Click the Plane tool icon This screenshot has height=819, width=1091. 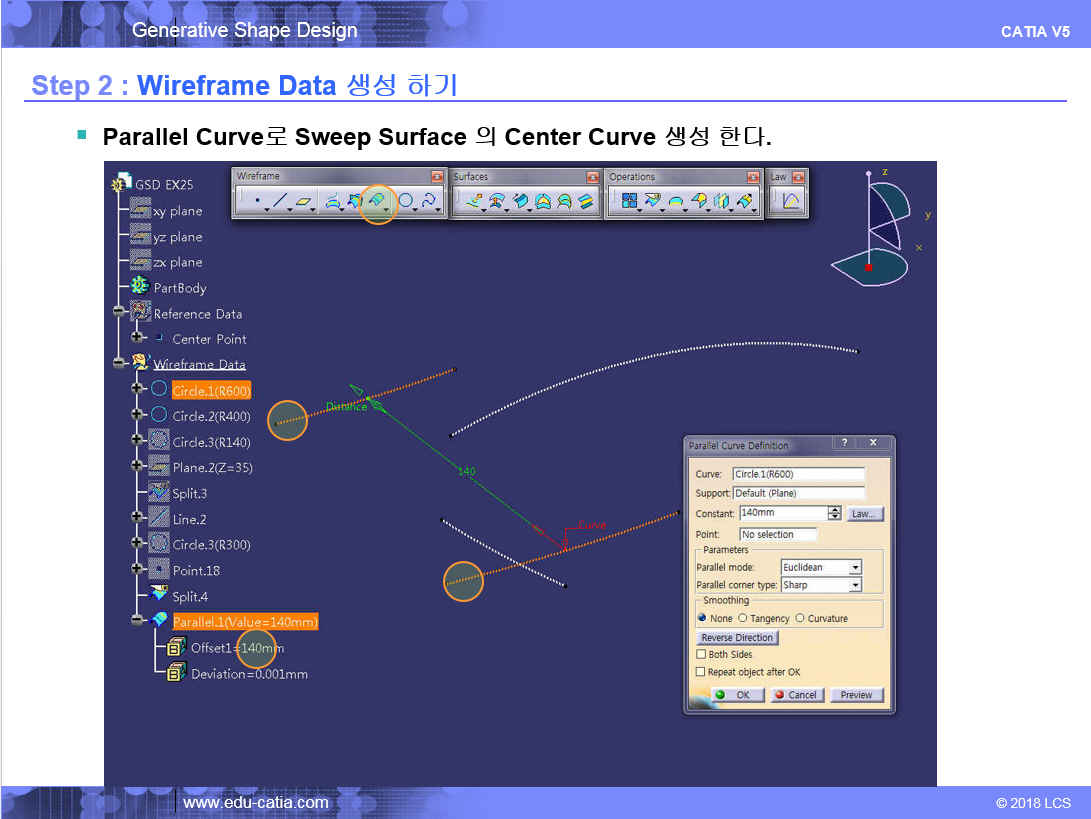(x=304, y=202)
